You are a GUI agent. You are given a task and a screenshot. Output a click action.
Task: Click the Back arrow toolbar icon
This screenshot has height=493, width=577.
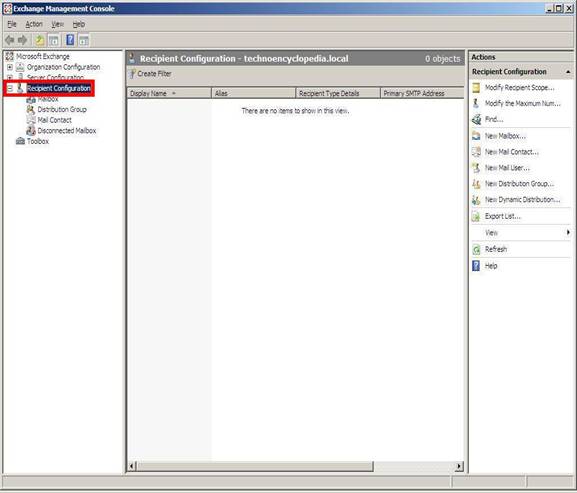(10, 40)
